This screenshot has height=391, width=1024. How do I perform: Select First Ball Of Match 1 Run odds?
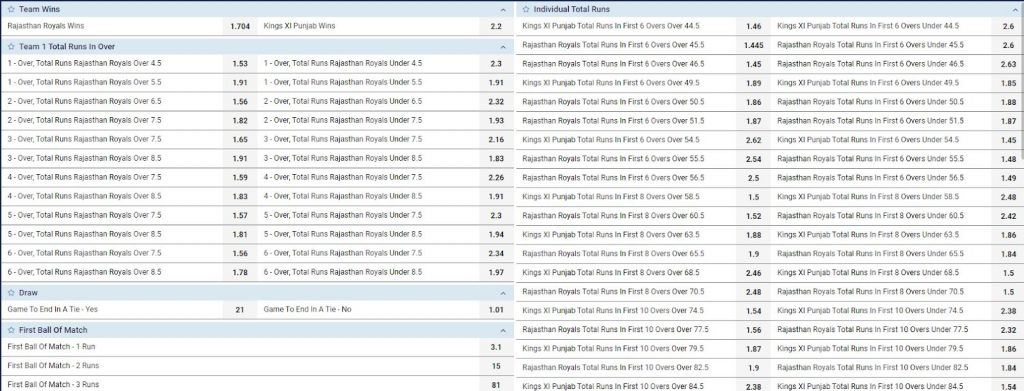pyautogui.click(x=496, y=347)
